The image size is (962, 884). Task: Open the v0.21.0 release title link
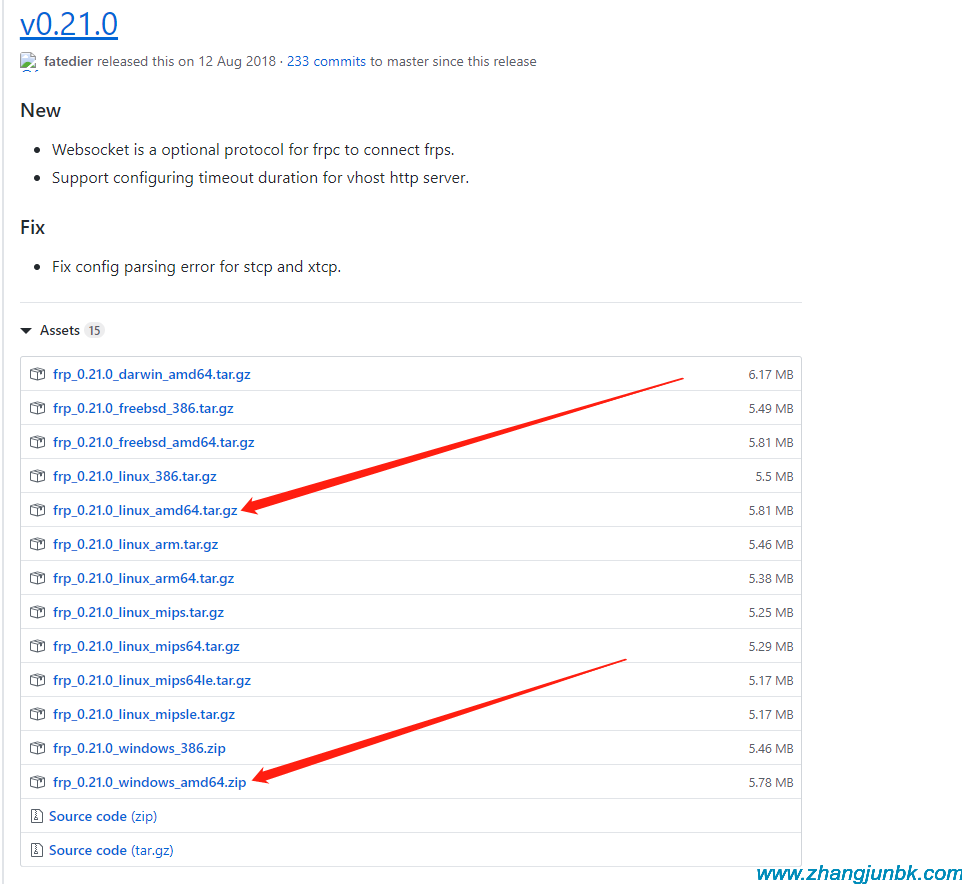click(x=69, y=22)
